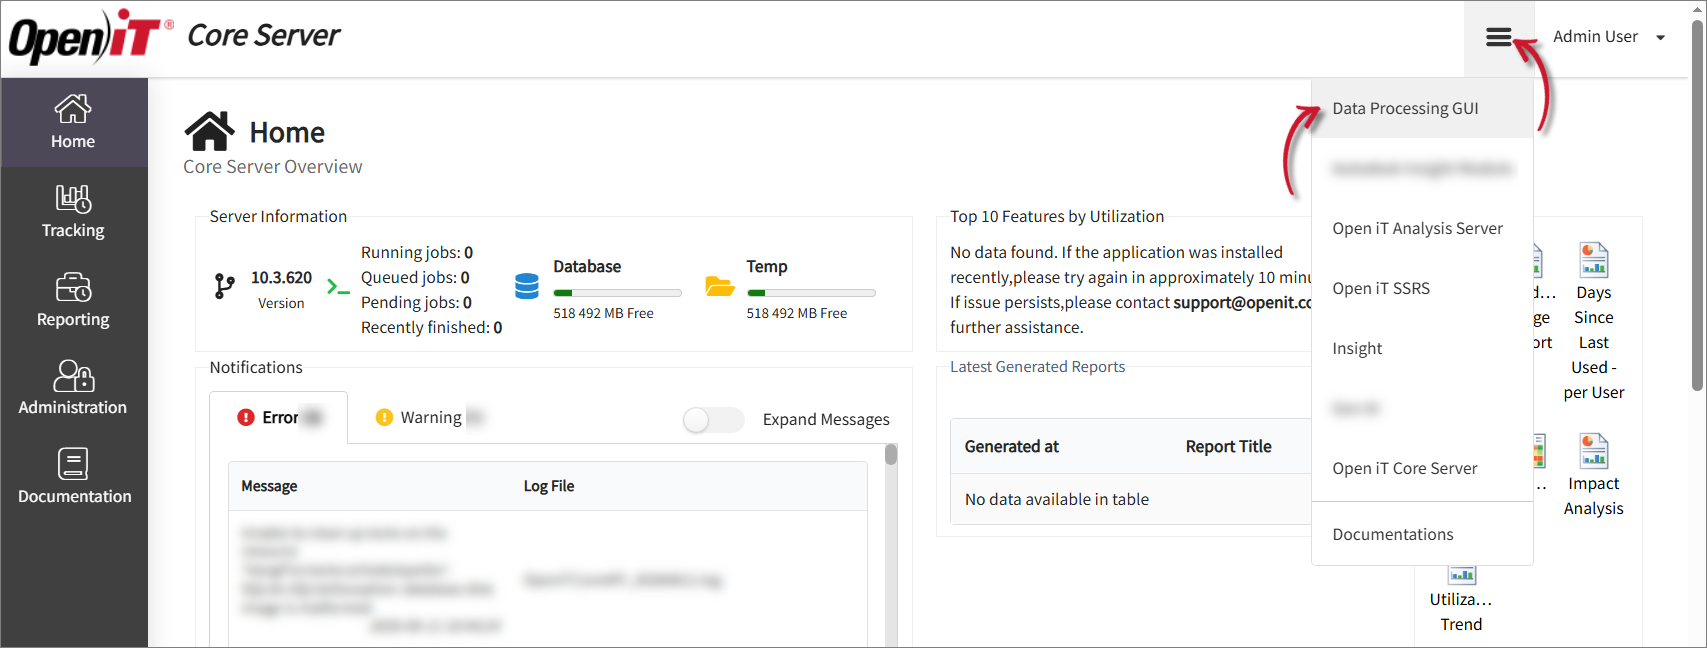Click the Temp free space bar
Screen dimensions: 1707x648
(811, 293)
